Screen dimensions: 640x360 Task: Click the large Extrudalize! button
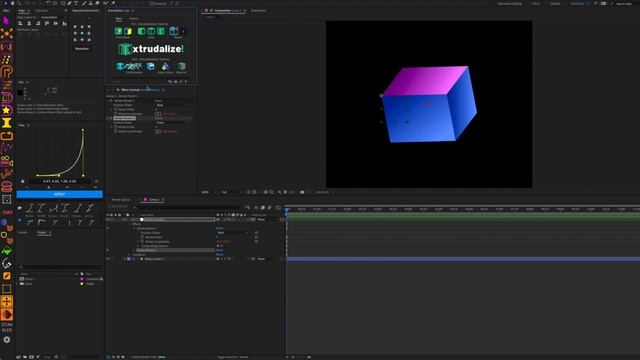pyautogui.click(x=151, y=49)
